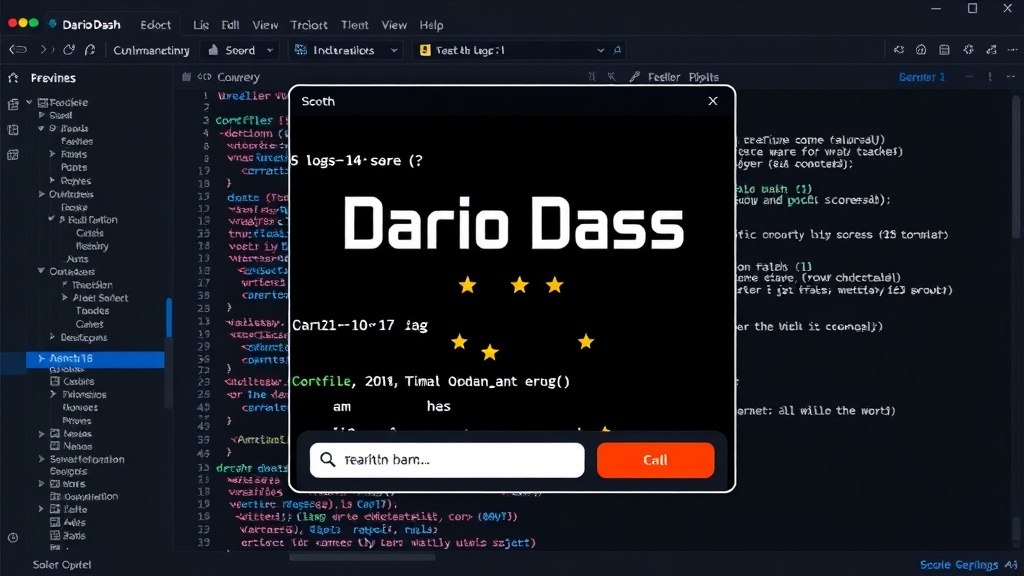
Task: Click the sidebar blue vertical scrollbar
Action: (169, 318)
